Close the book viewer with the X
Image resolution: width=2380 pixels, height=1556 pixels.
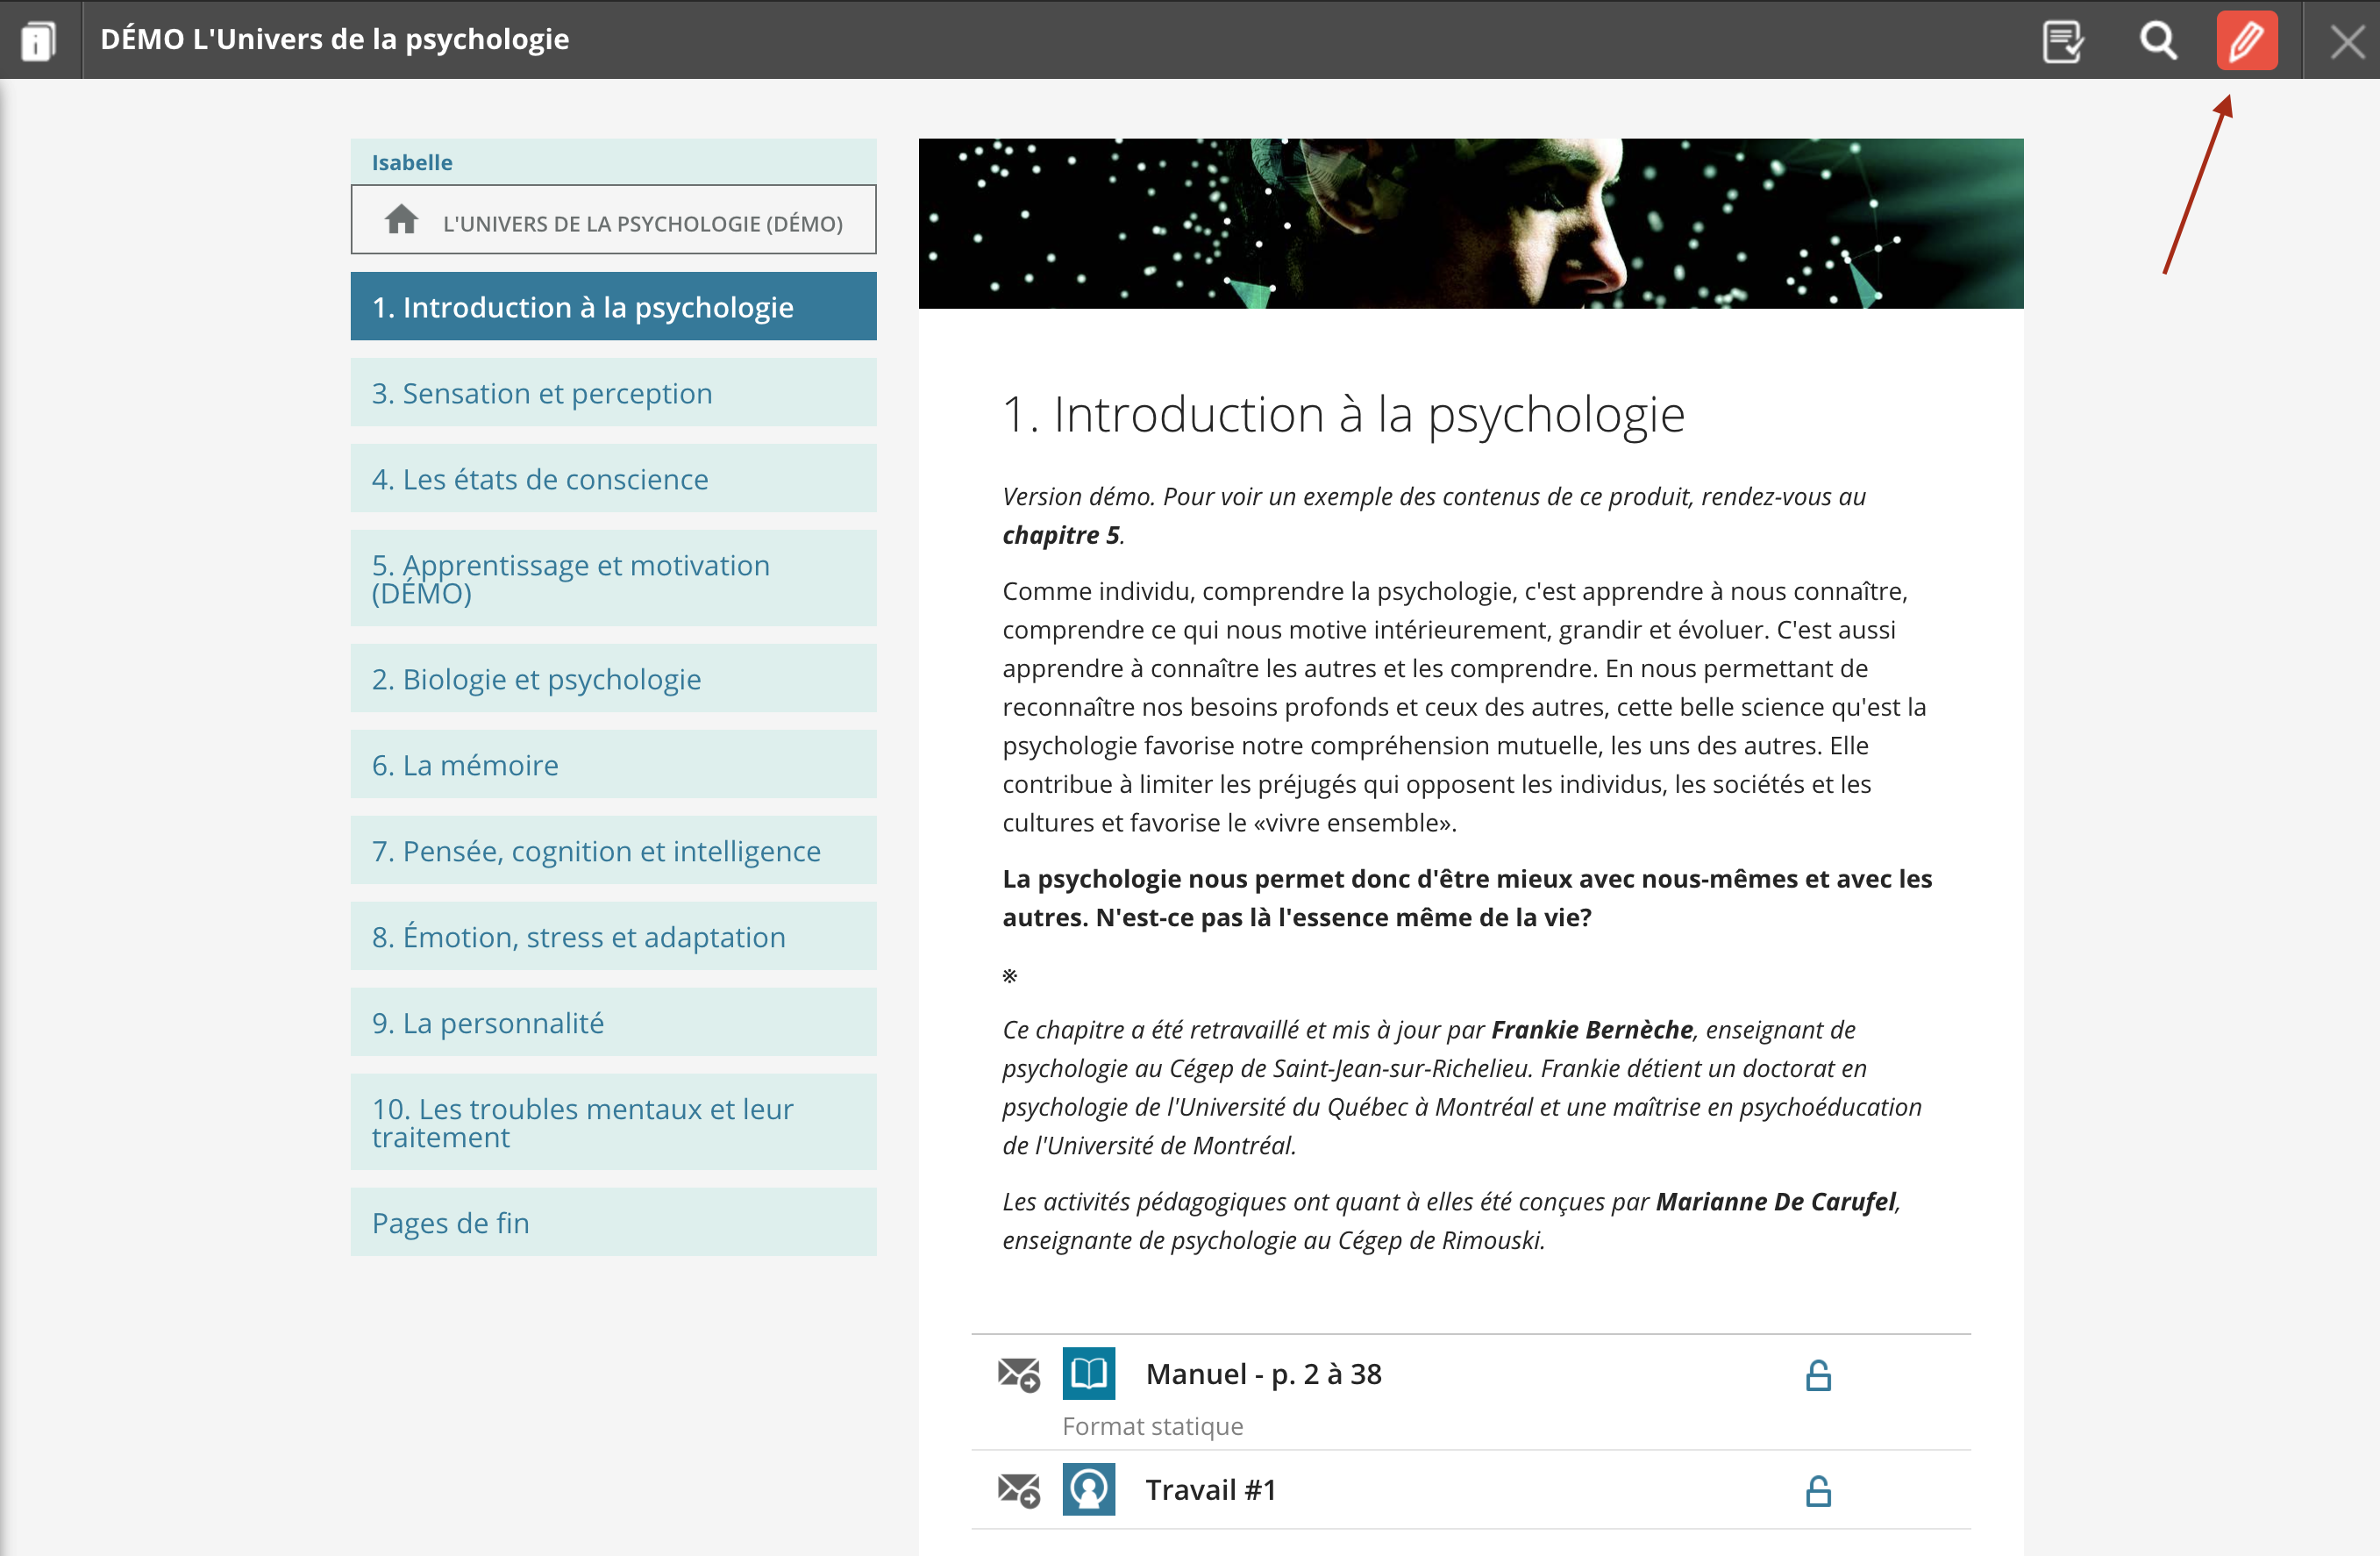click(x=2345, y=41)
